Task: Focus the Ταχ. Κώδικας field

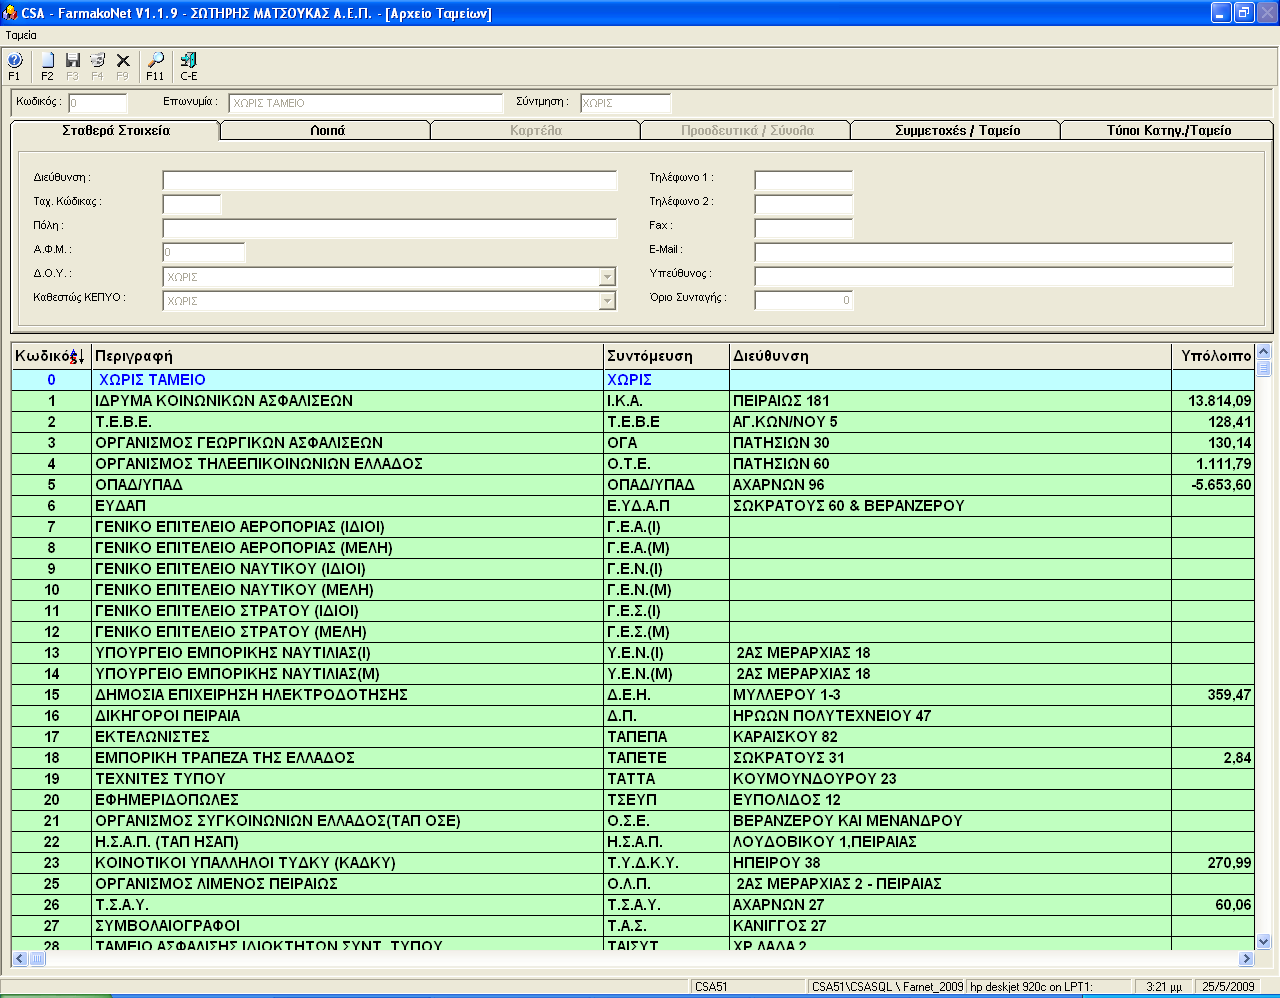Action: pyautogui.click(x=192, y=205)
